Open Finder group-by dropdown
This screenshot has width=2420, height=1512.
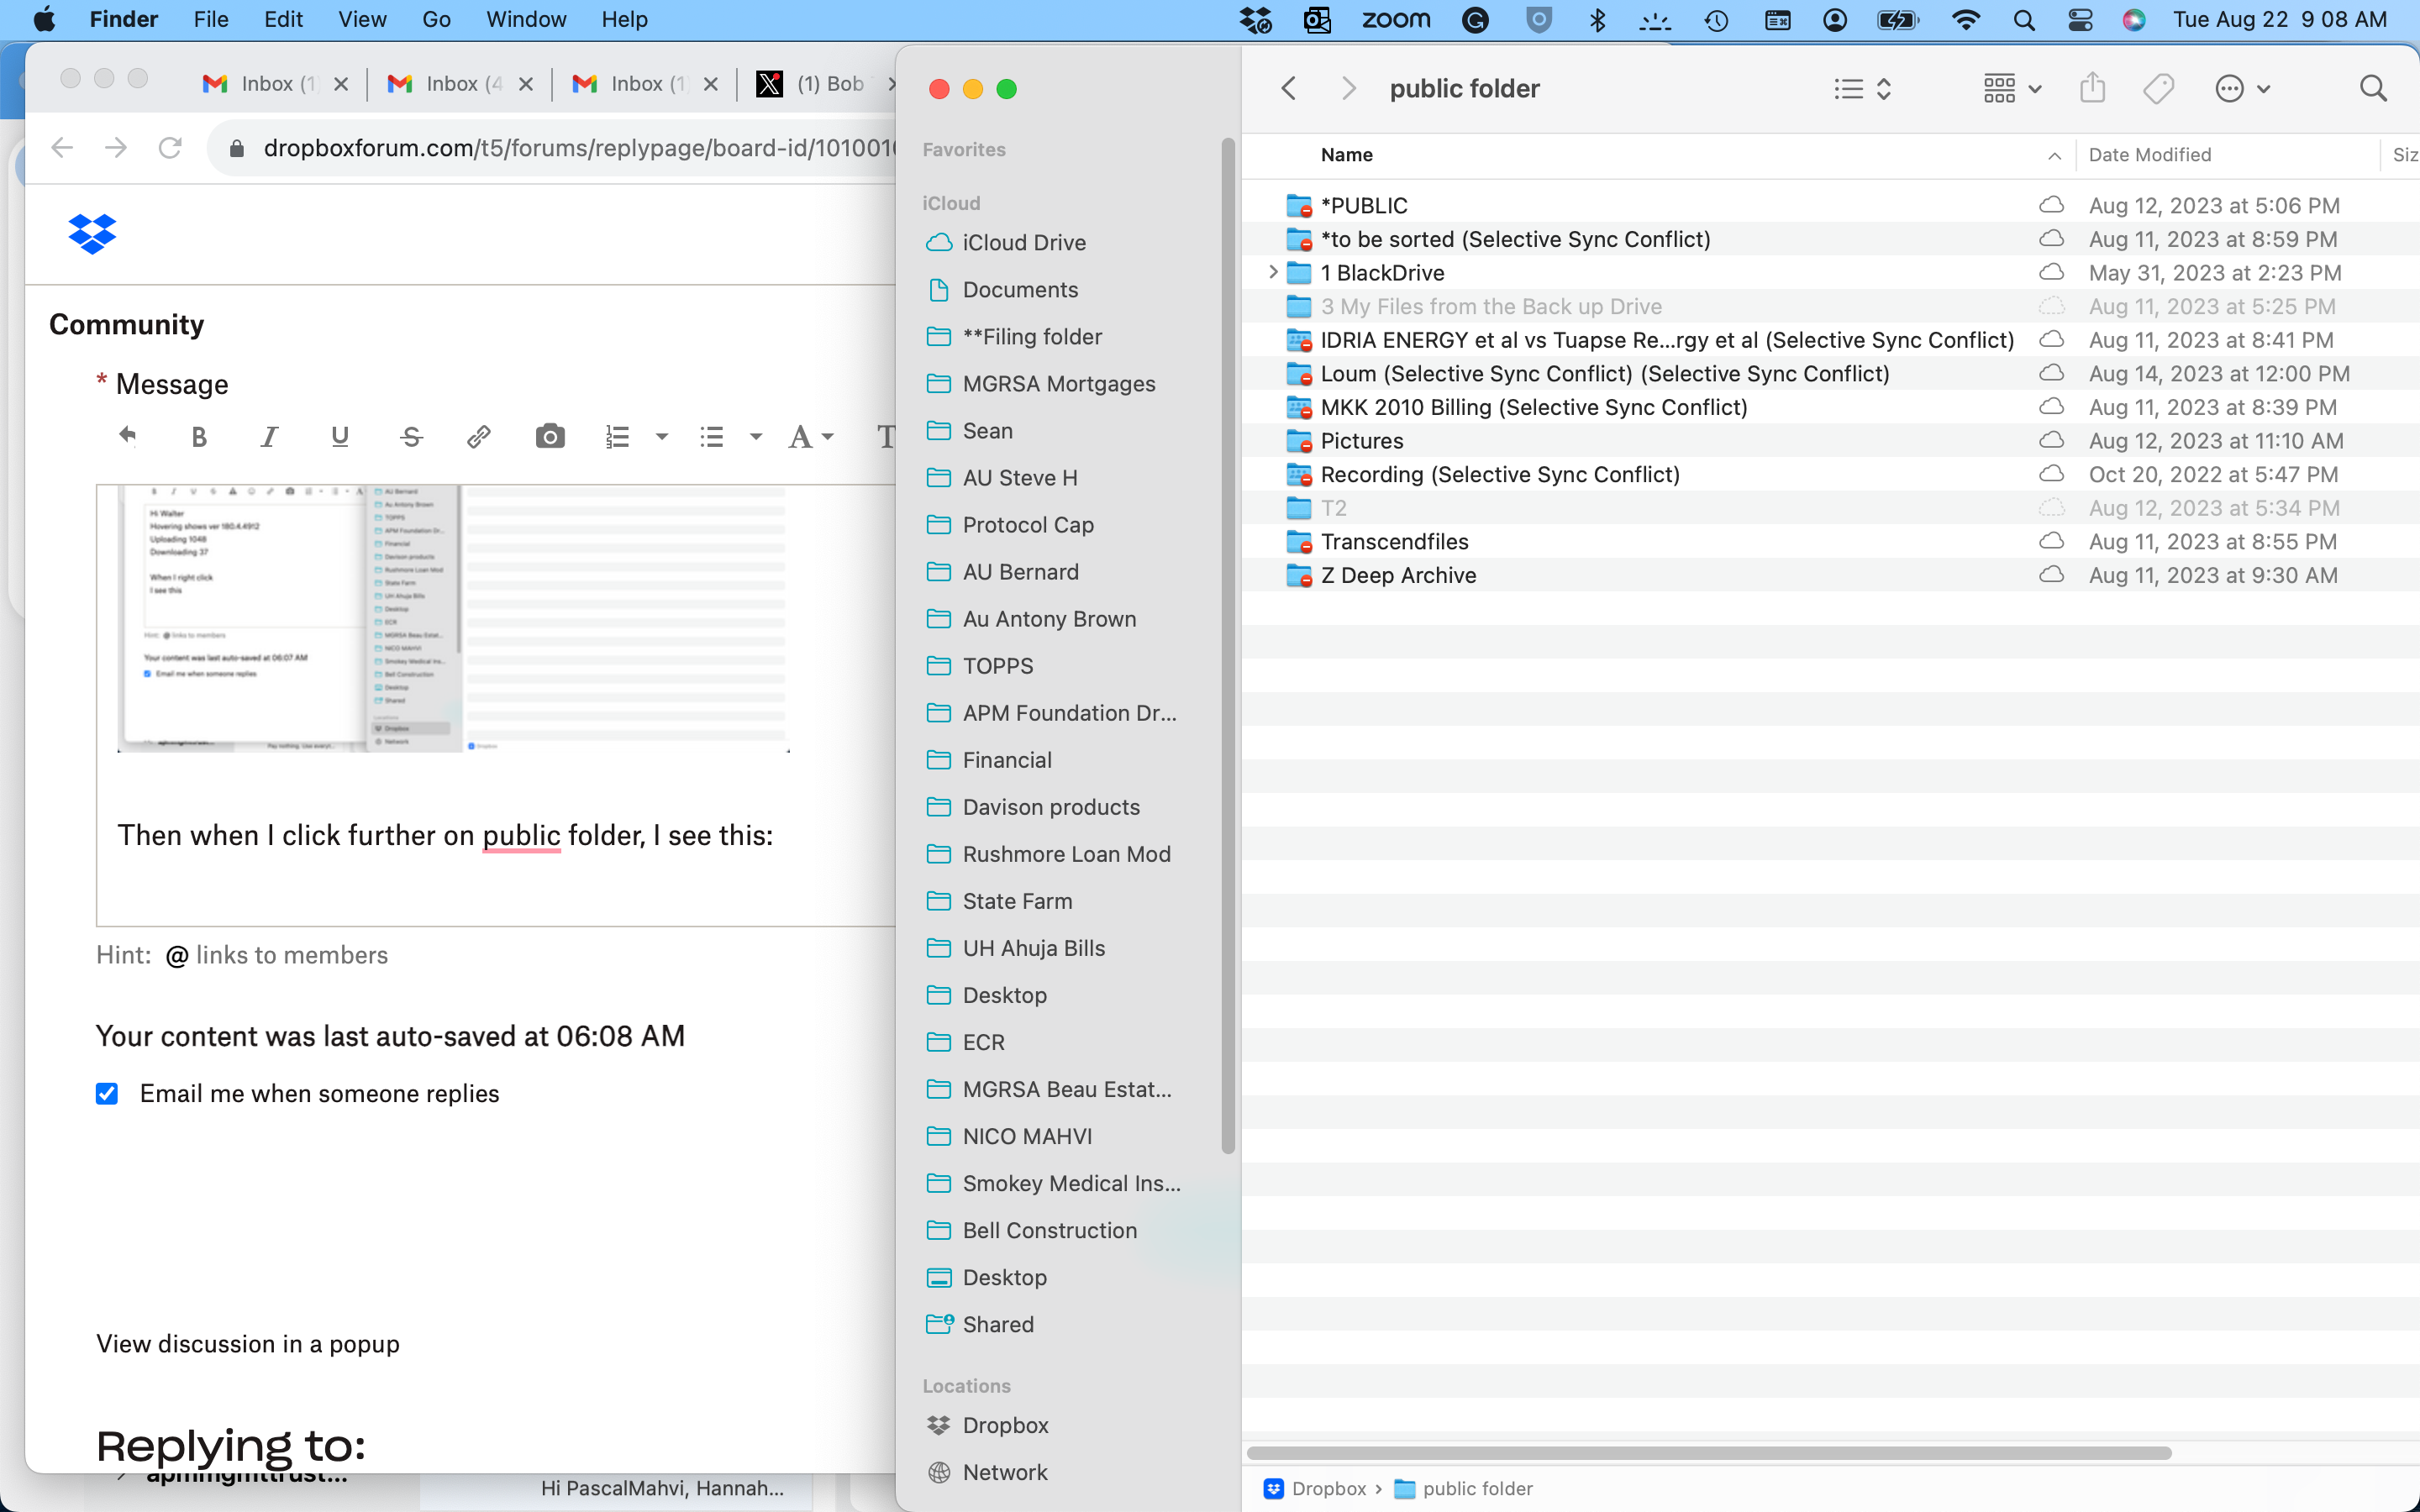[2012, 89]
